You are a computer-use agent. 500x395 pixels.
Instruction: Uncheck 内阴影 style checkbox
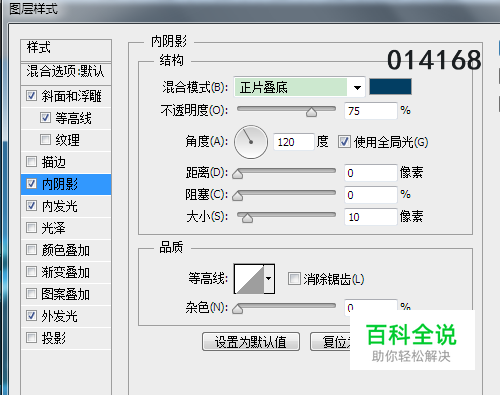31,184
